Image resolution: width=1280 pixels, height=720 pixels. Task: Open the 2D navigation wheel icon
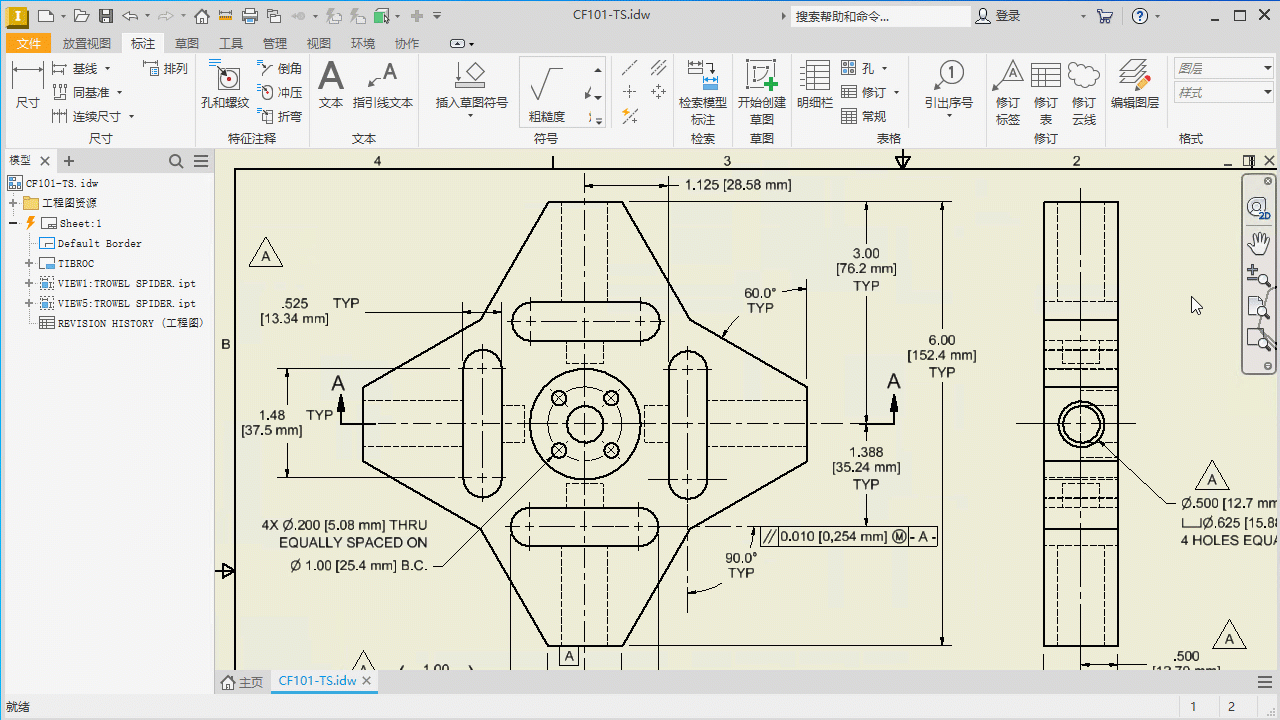click(x=1259, y=207)
